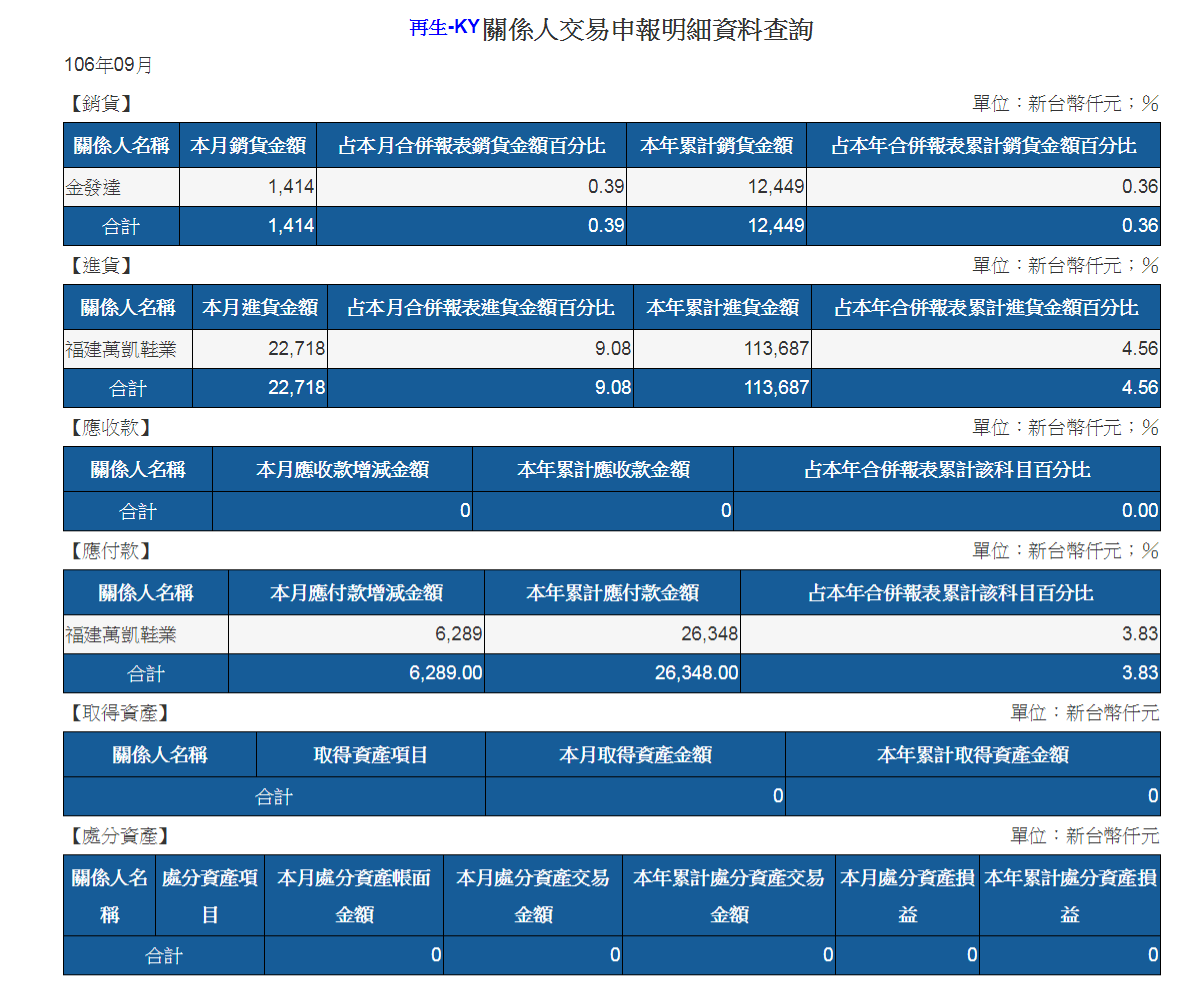Click the 本月取得資產金額 column header
The width and height of the screenshot is (1181, 984).
click(x=635, y=755)
